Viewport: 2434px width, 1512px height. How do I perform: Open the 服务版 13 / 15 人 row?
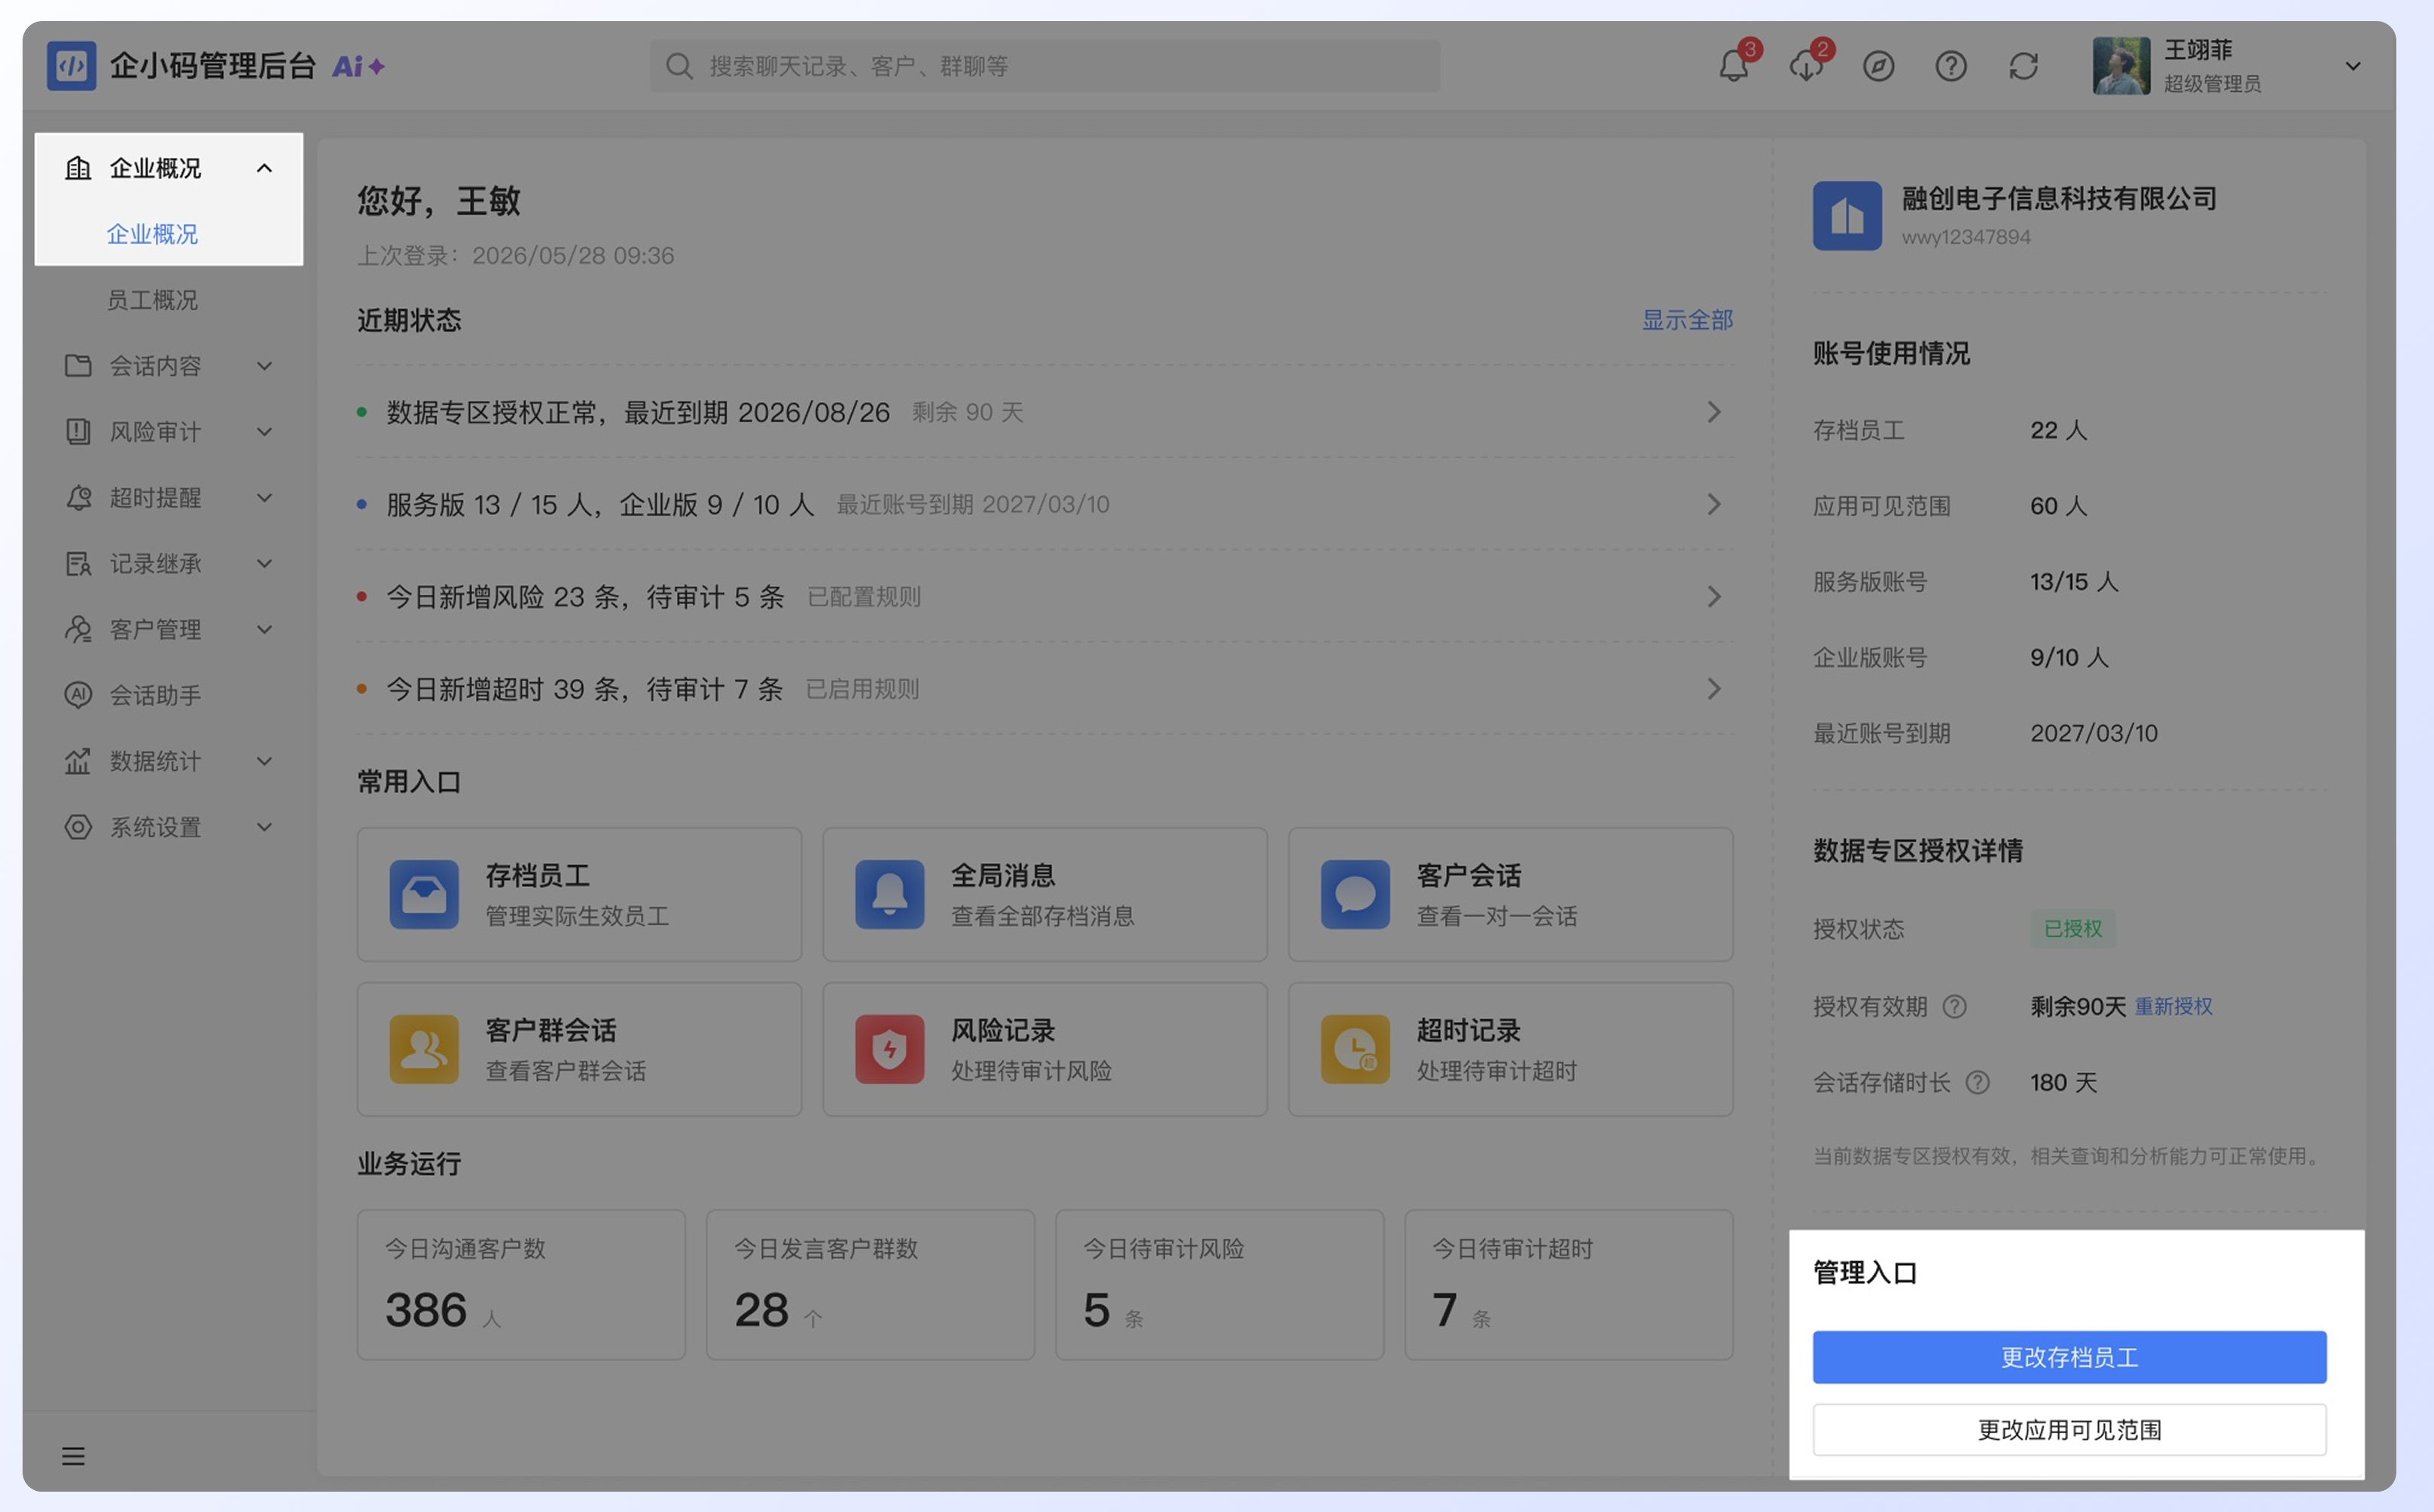[x=1045, y=505]
